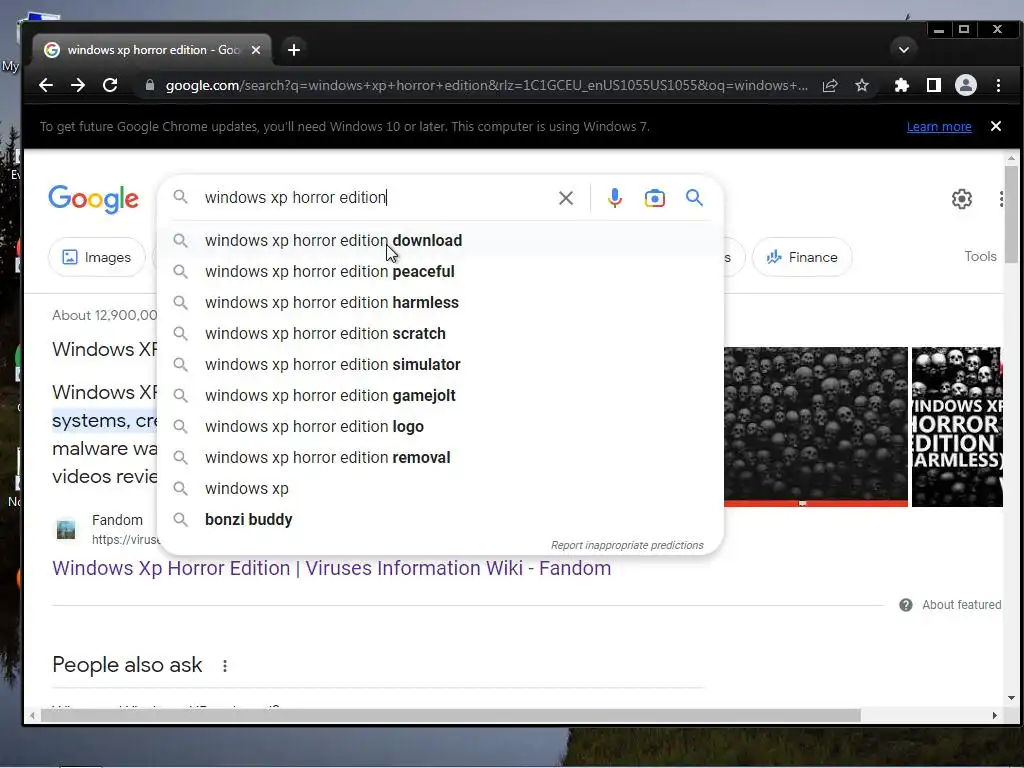The width and height of the screenshot is (1024, 768).
Task: Open 'Windows Xp Horror Edition | Viruses Information Wiki' link
Action: (x=332, y=568)
